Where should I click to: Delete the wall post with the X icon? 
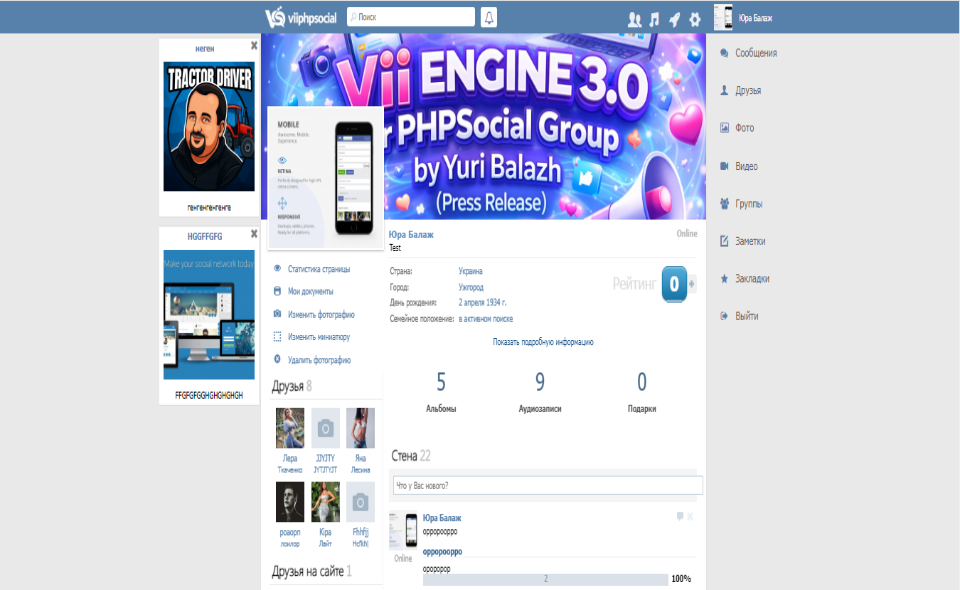coord(690,516)
